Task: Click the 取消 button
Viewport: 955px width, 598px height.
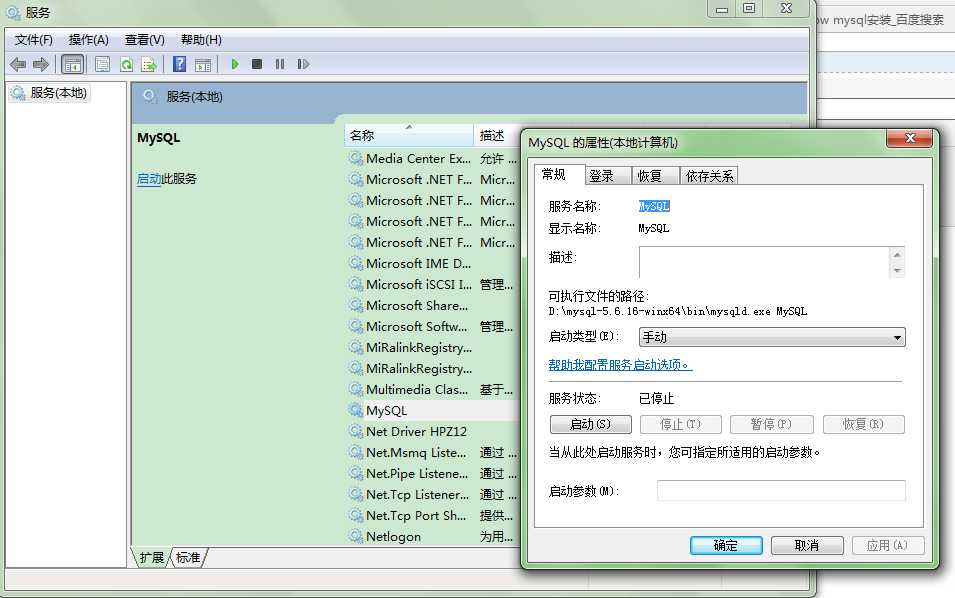Action: 807,545
